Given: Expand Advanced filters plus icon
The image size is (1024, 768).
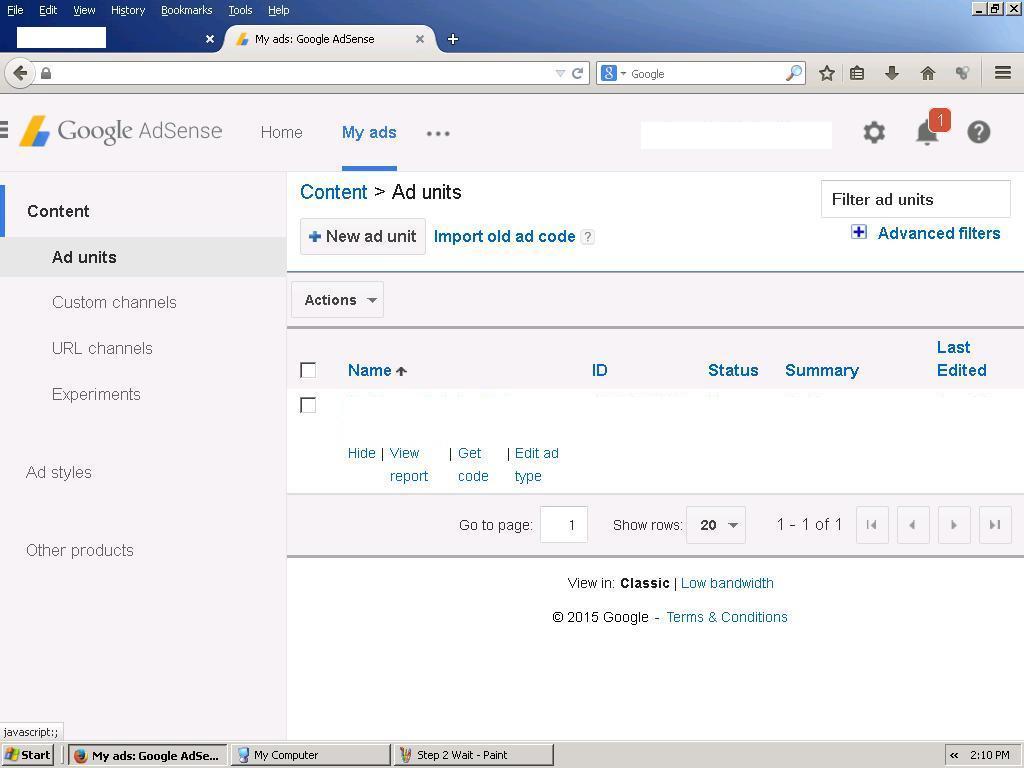Looking at the screenshot, I should coord(859,232).
